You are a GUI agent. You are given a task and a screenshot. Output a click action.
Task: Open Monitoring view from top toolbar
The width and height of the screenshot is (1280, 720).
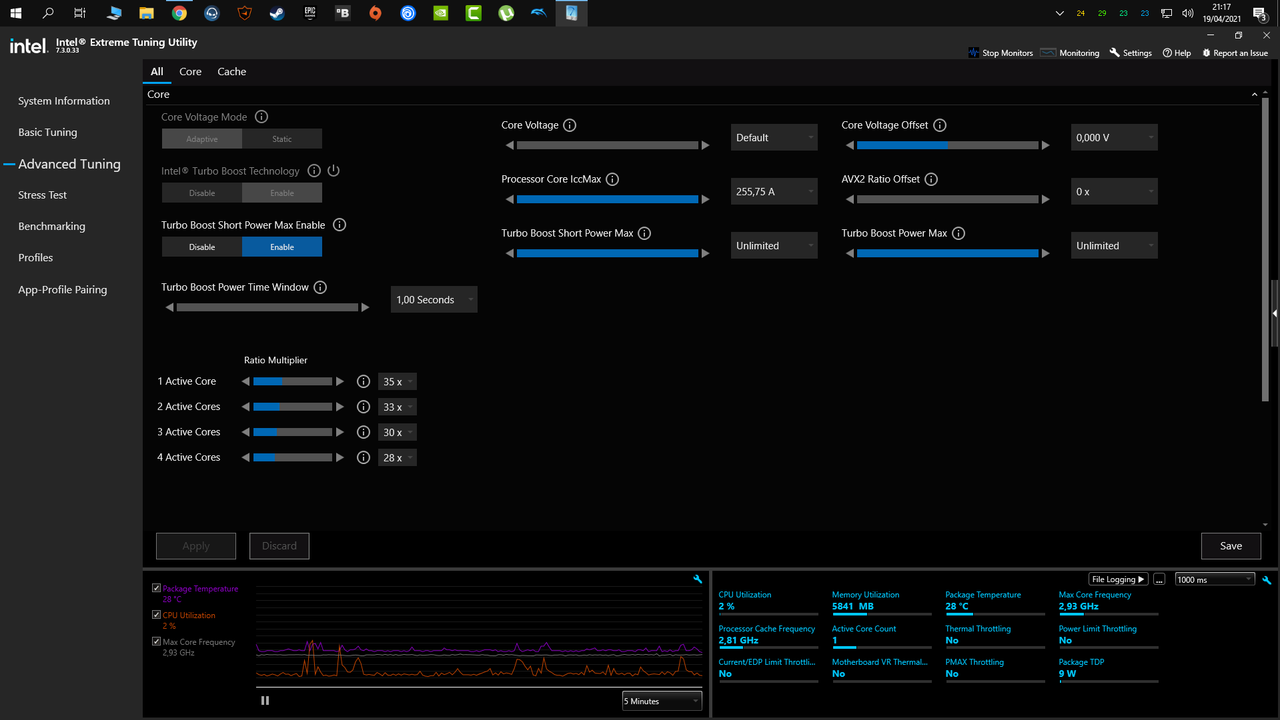[1070, 53]
